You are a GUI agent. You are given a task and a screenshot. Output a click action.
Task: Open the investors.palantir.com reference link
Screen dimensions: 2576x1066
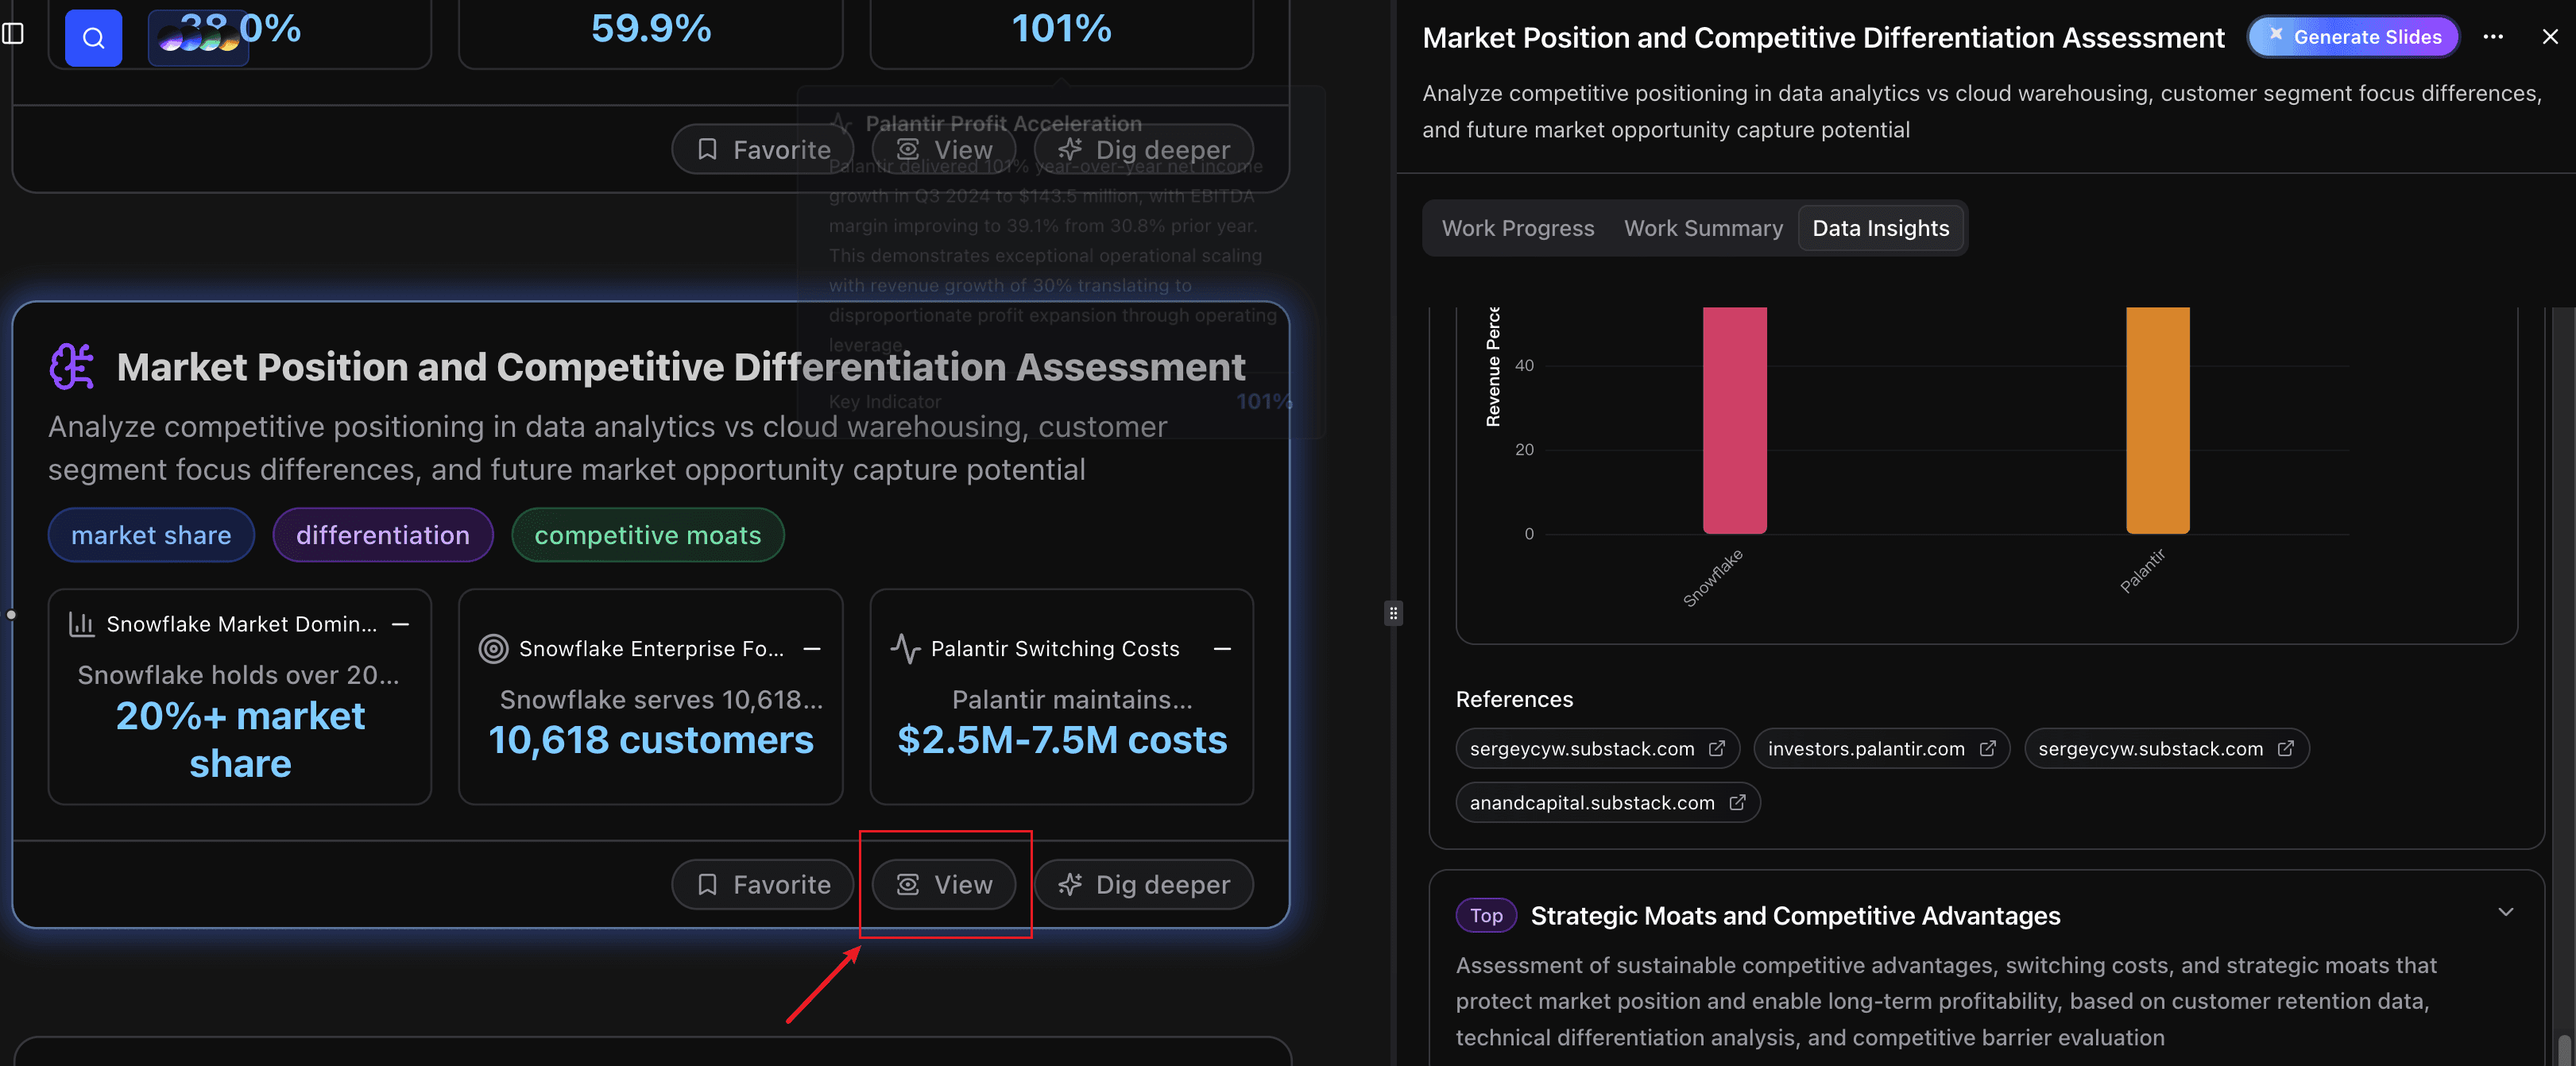[x=1869, y=748]
